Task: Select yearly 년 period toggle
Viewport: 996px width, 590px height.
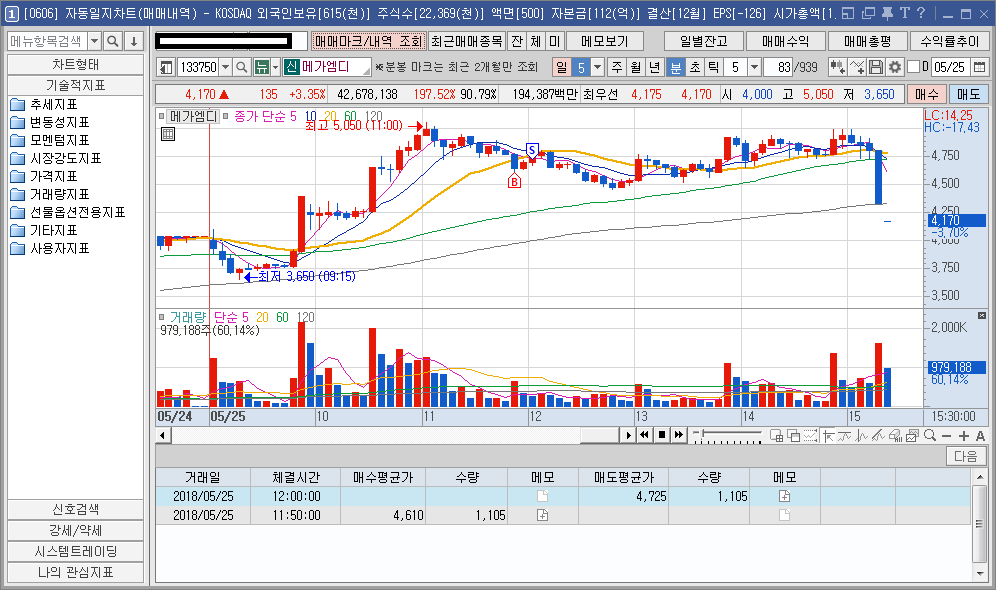Action: pos(655,67)
